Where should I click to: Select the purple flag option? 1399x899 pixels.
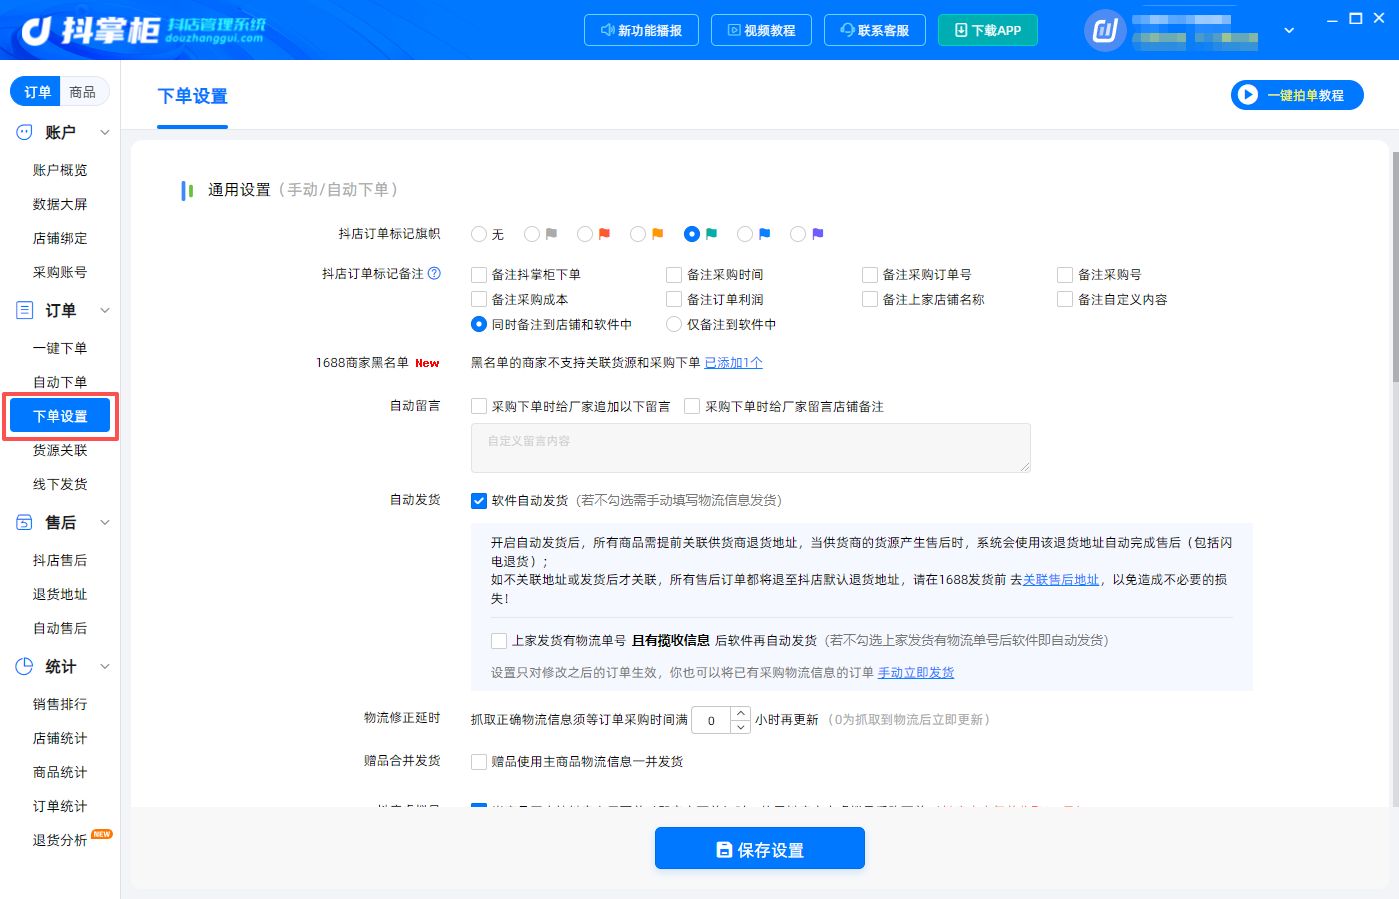tap(798, 234)
